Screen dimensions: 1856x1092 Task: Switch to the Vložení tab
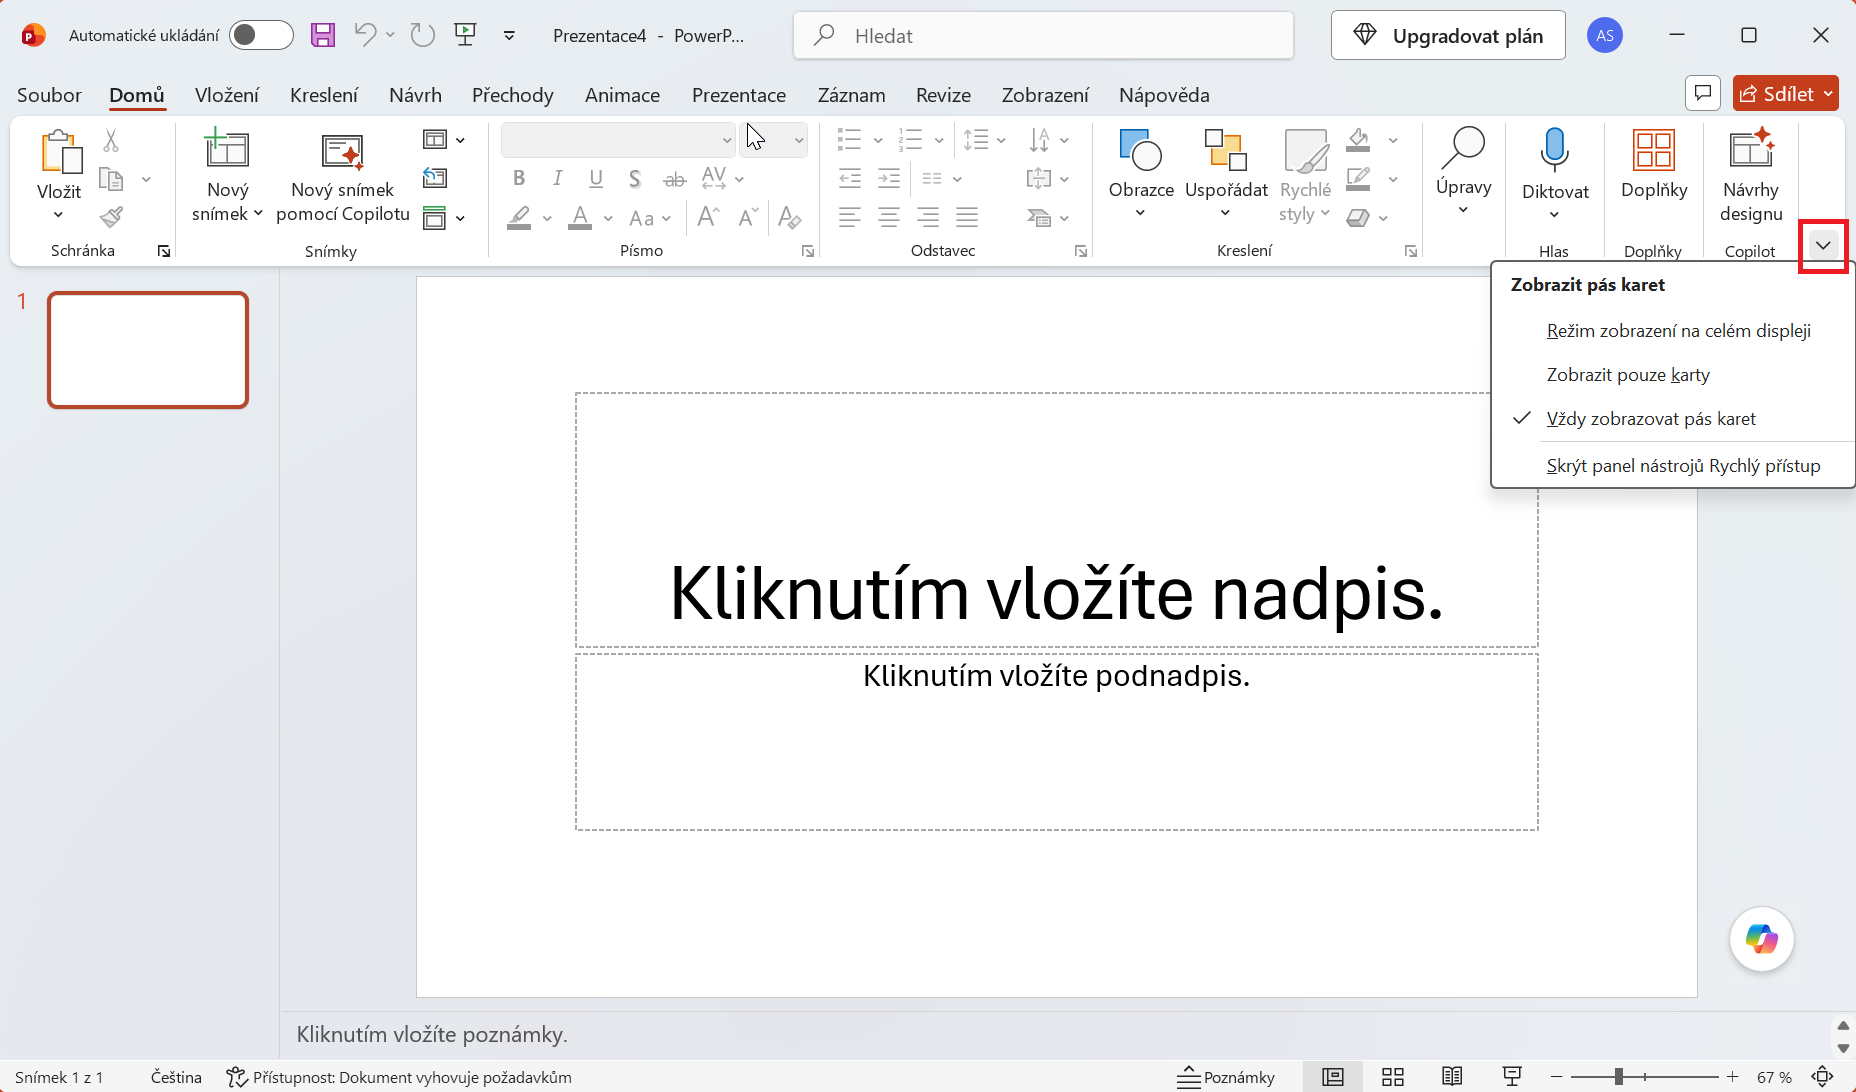[x=227, y=95]
